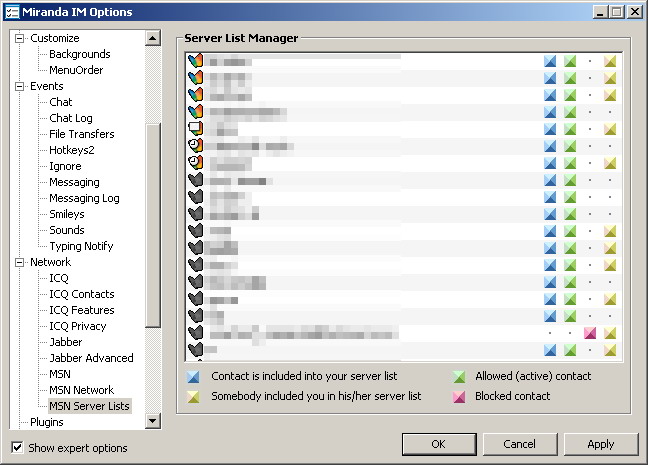This screenshot has height=465, width=648.
Task: Collapse the Events tree node
Action: tap(19, 86)
